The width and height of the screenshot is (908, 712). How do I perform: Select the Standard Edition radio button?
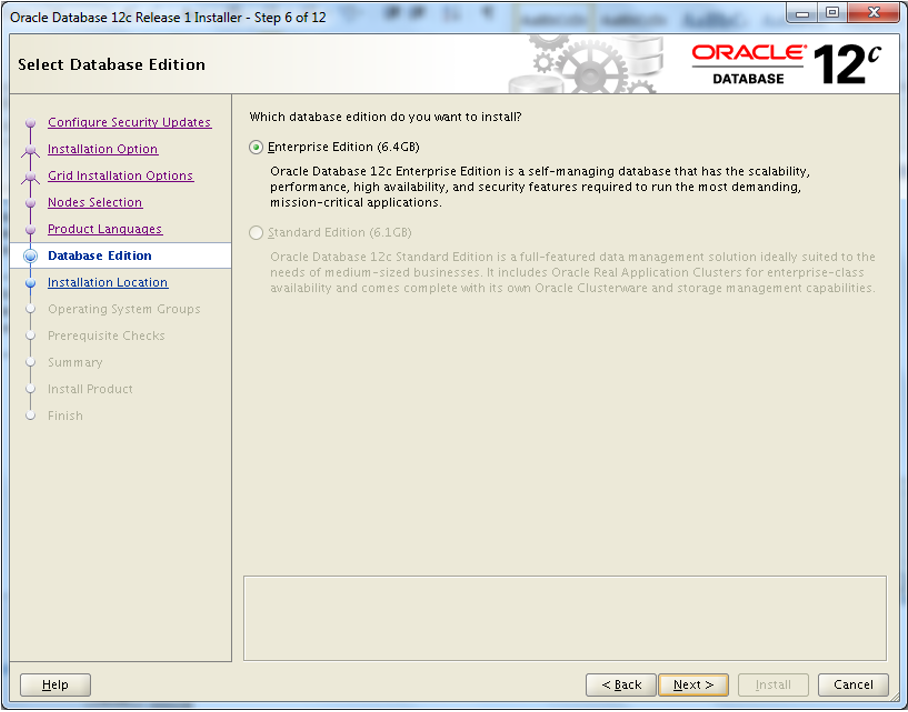click(256, 233)
